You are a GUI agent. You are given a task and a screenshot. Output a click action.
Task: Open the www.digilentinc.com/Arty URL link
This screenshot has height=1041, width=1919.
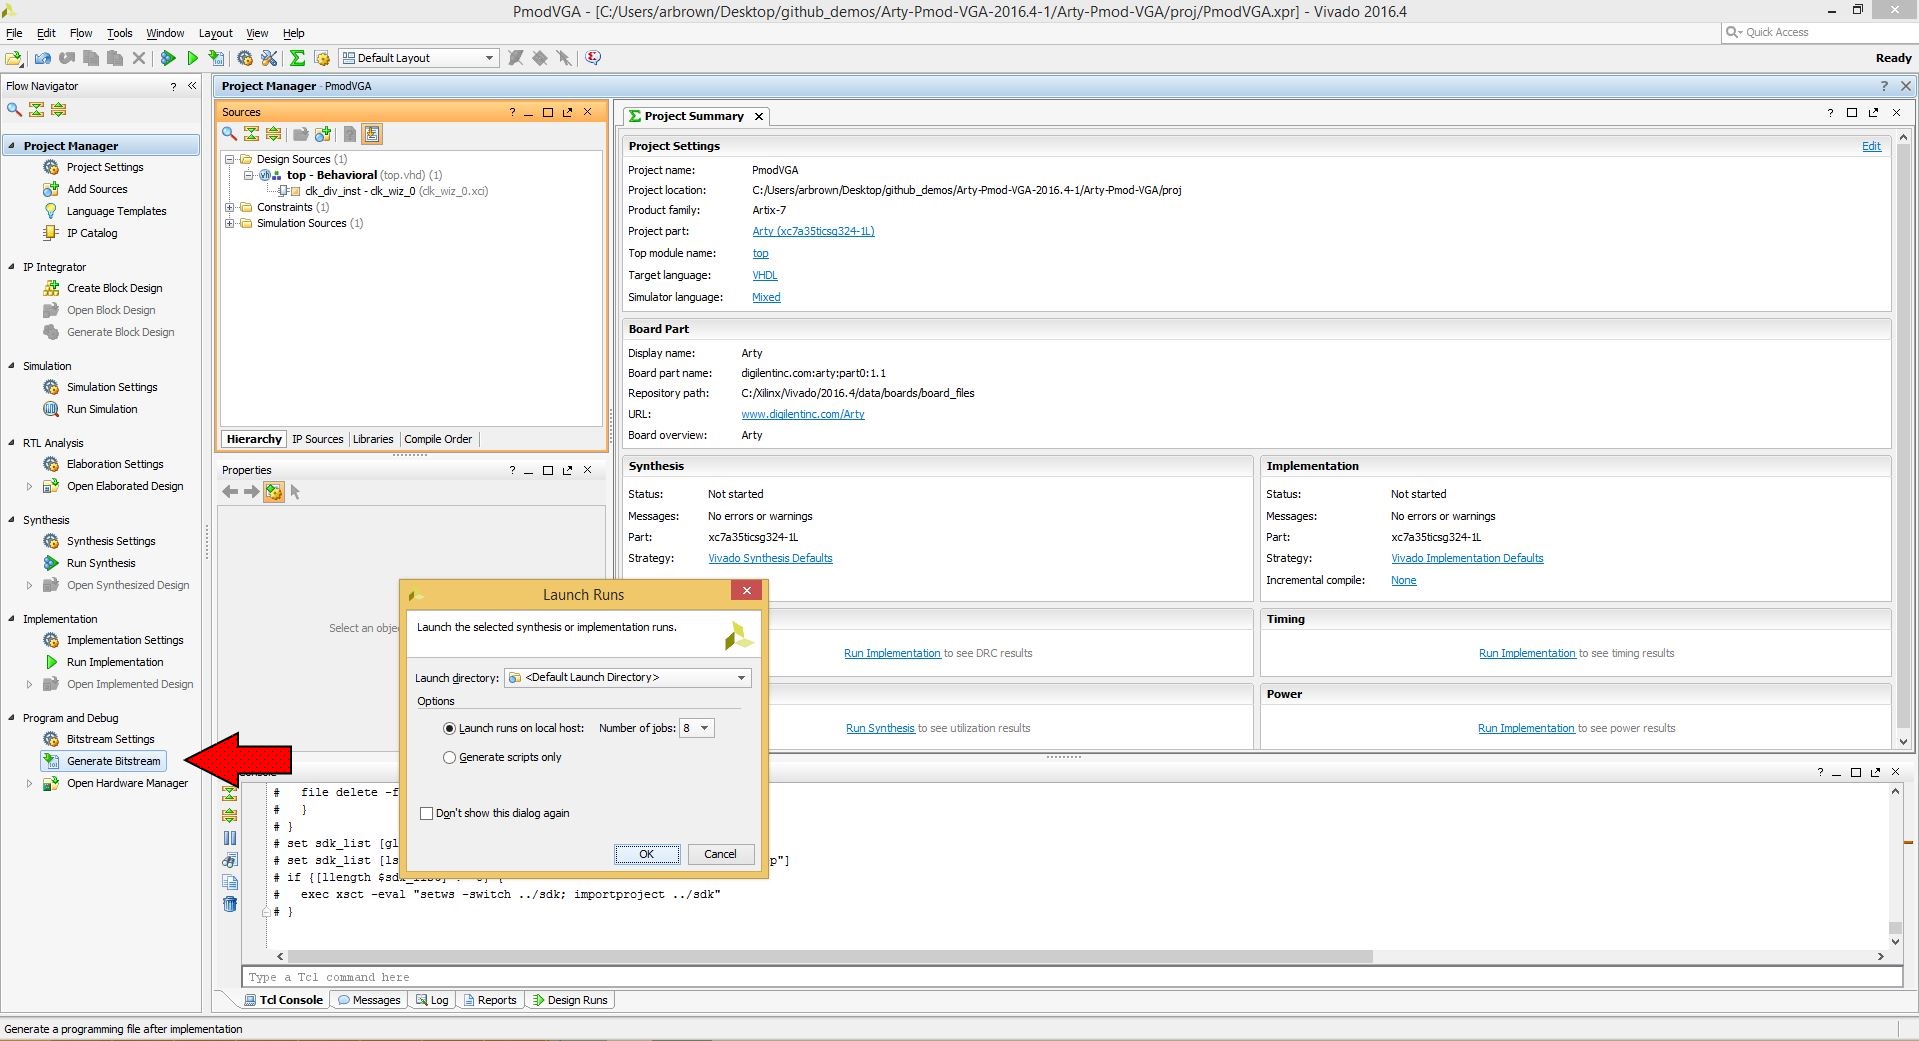pos(803,414)
